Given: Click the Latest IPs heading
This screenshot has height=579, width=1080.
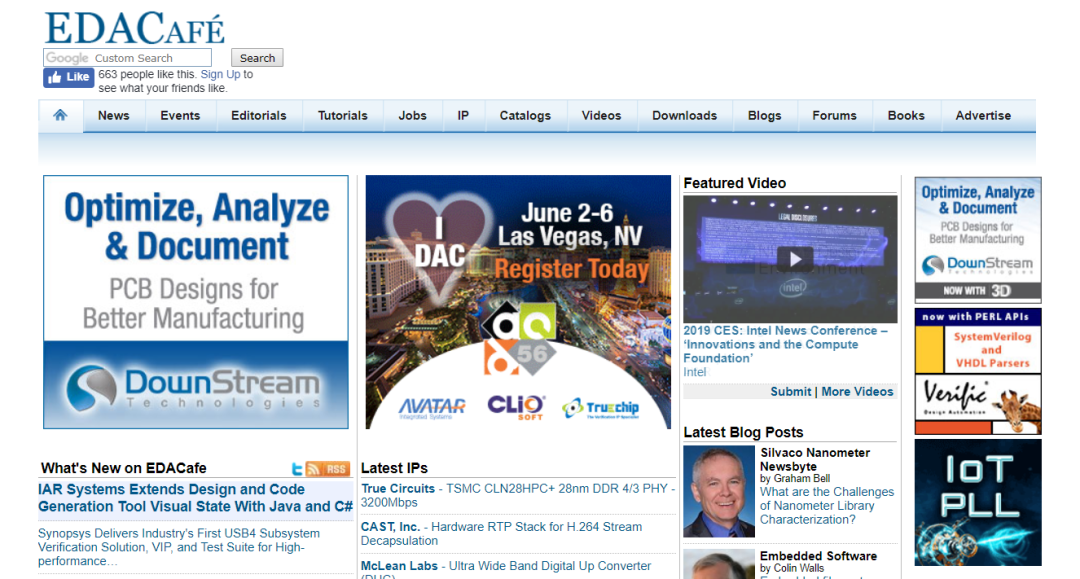Looking at the screenshot, I should point(394,468).
